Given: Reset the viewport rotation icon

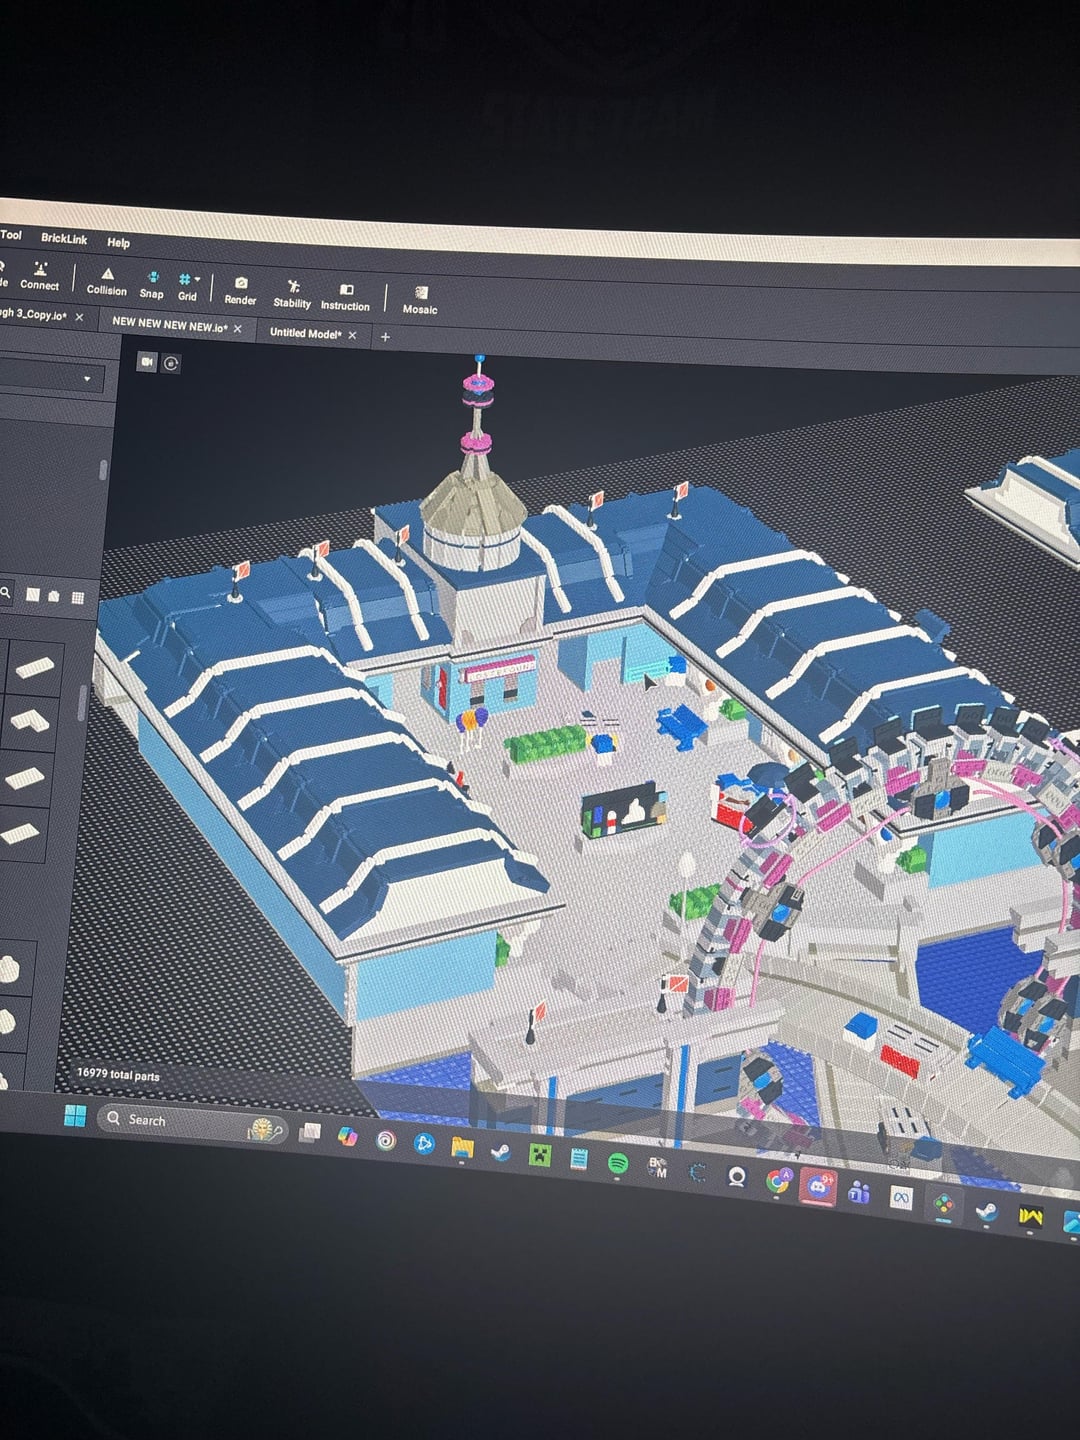Looking at the screenshot, I should click(x=171, y=363).
